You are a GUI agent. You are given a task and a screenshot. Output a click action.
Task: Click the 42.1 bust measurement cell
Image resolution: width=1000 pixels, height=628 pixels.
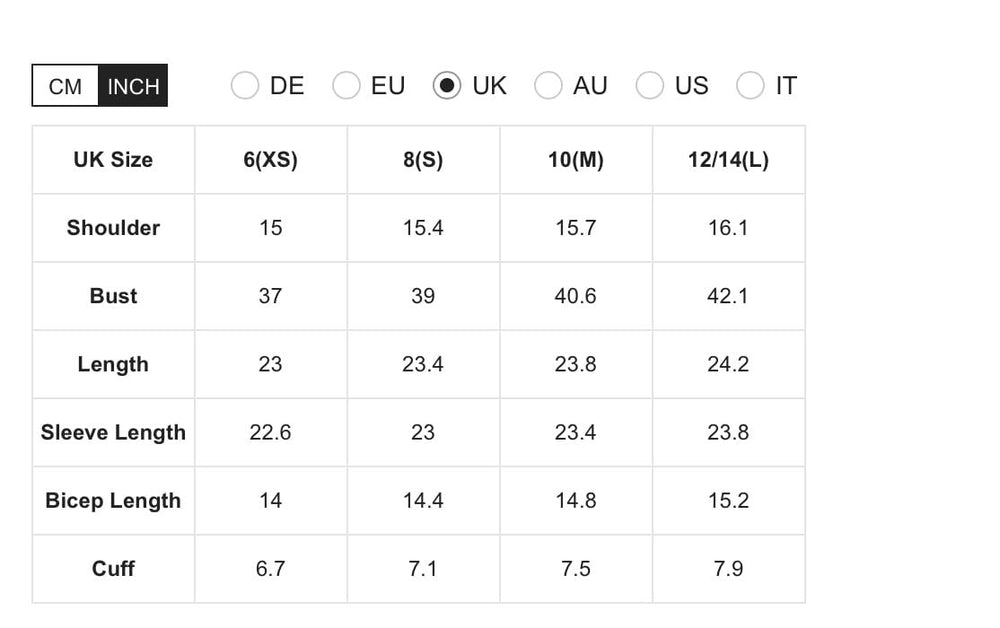[x=728, y=296]
